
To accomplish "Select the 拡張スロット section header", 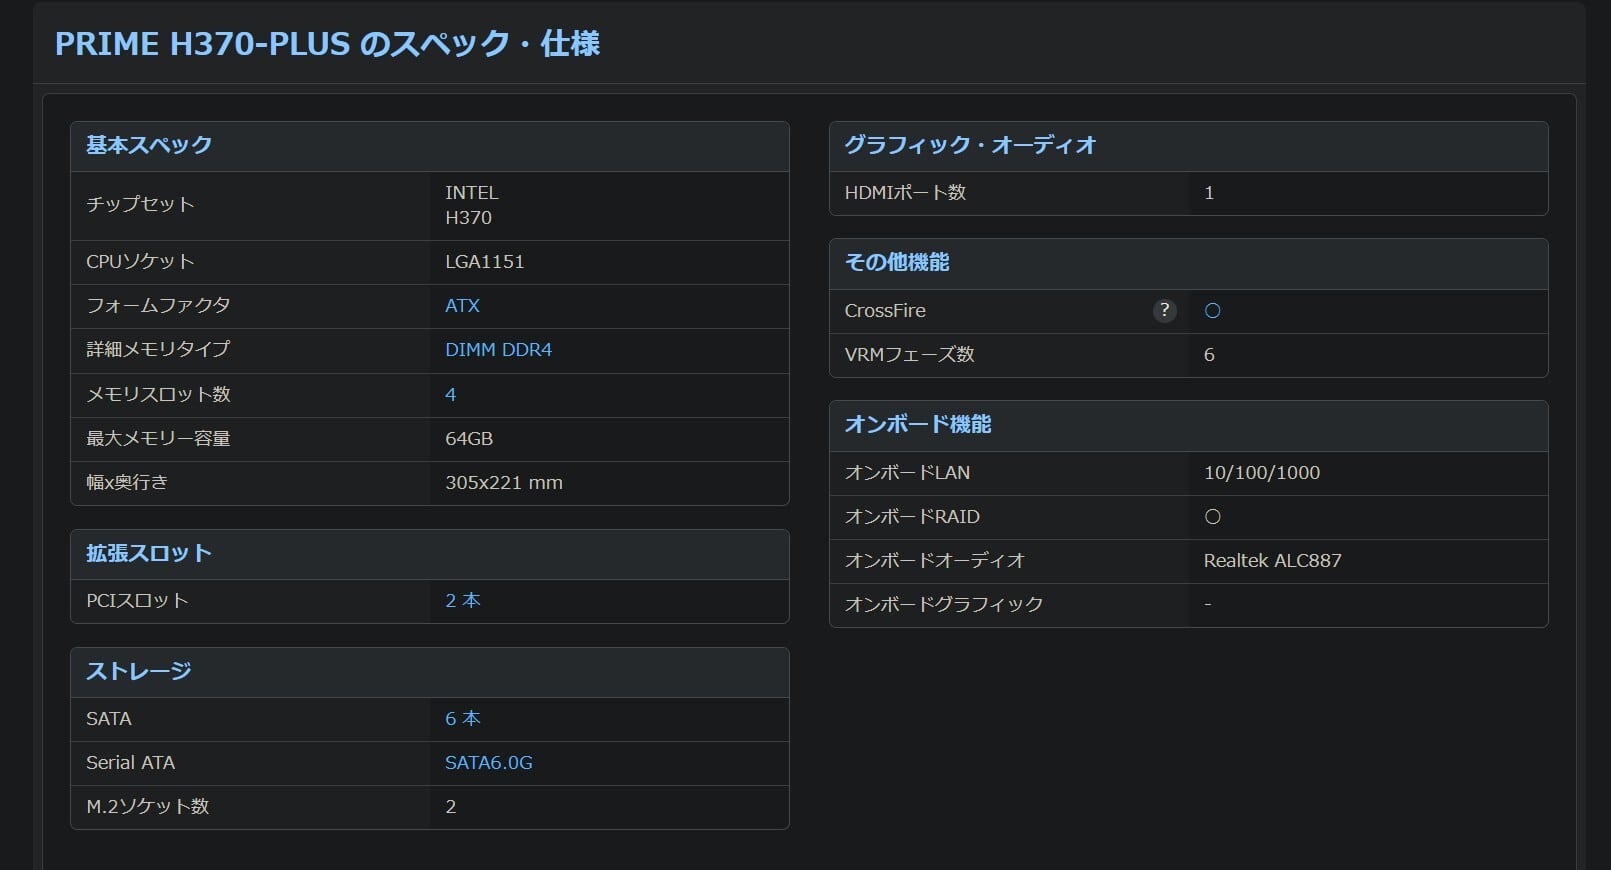I will point(149,553).
